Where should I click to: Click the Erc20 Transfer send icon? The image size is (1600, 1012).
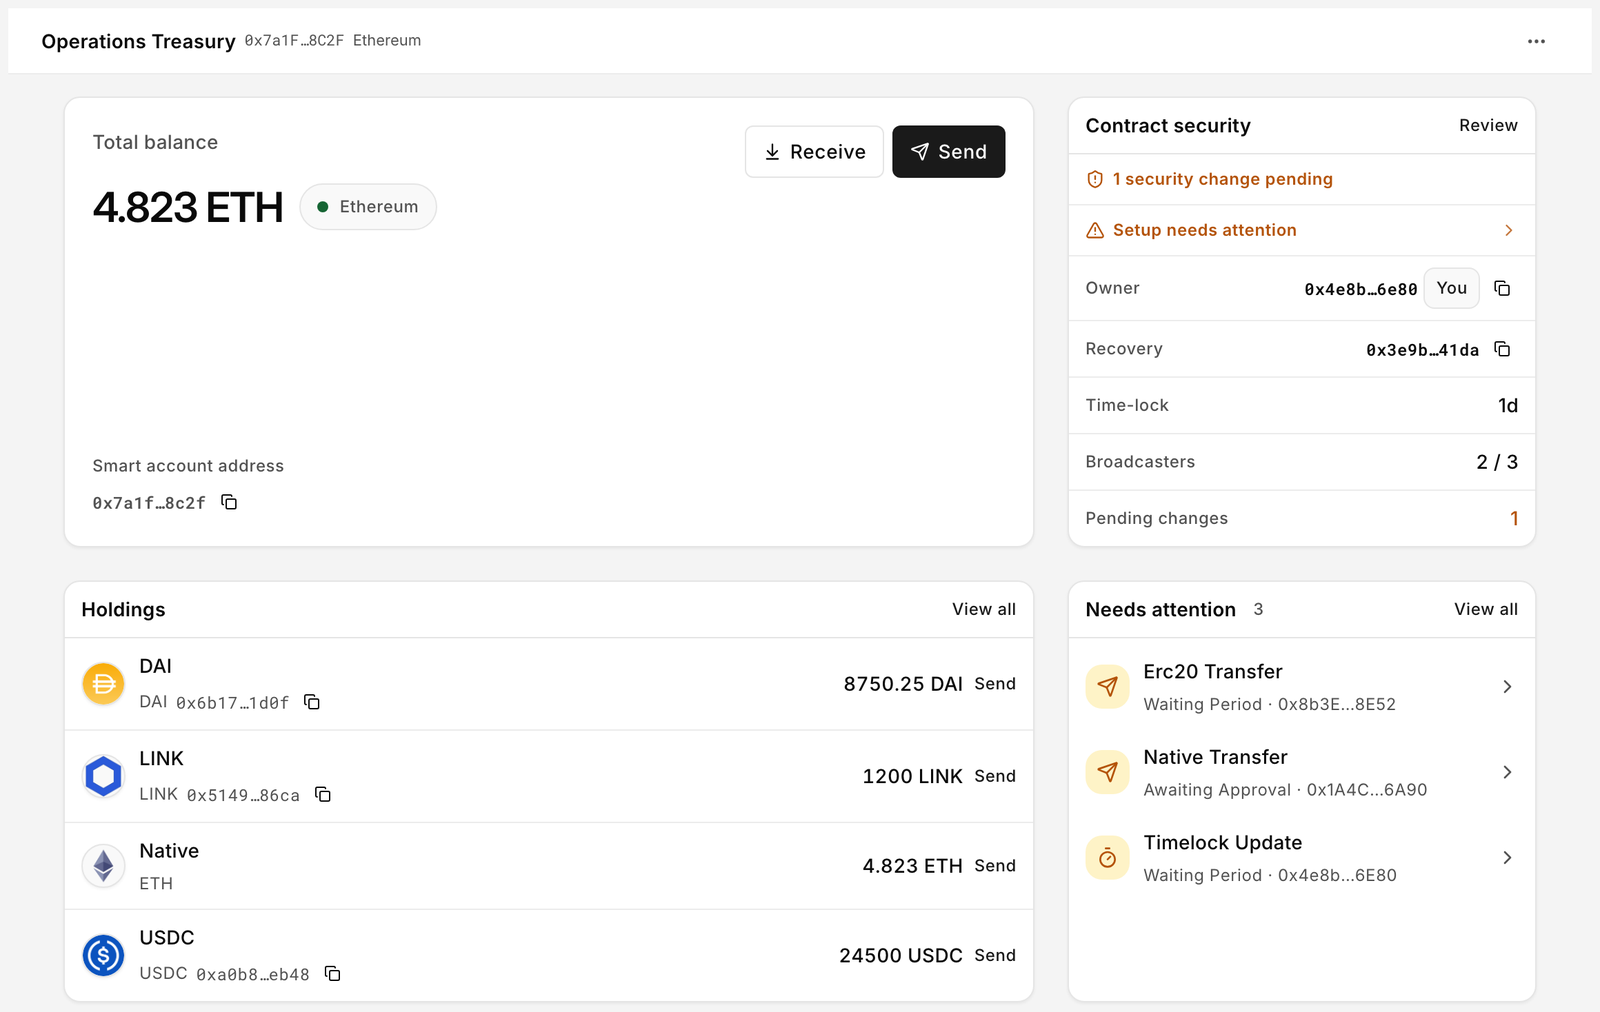(1107, 687)
